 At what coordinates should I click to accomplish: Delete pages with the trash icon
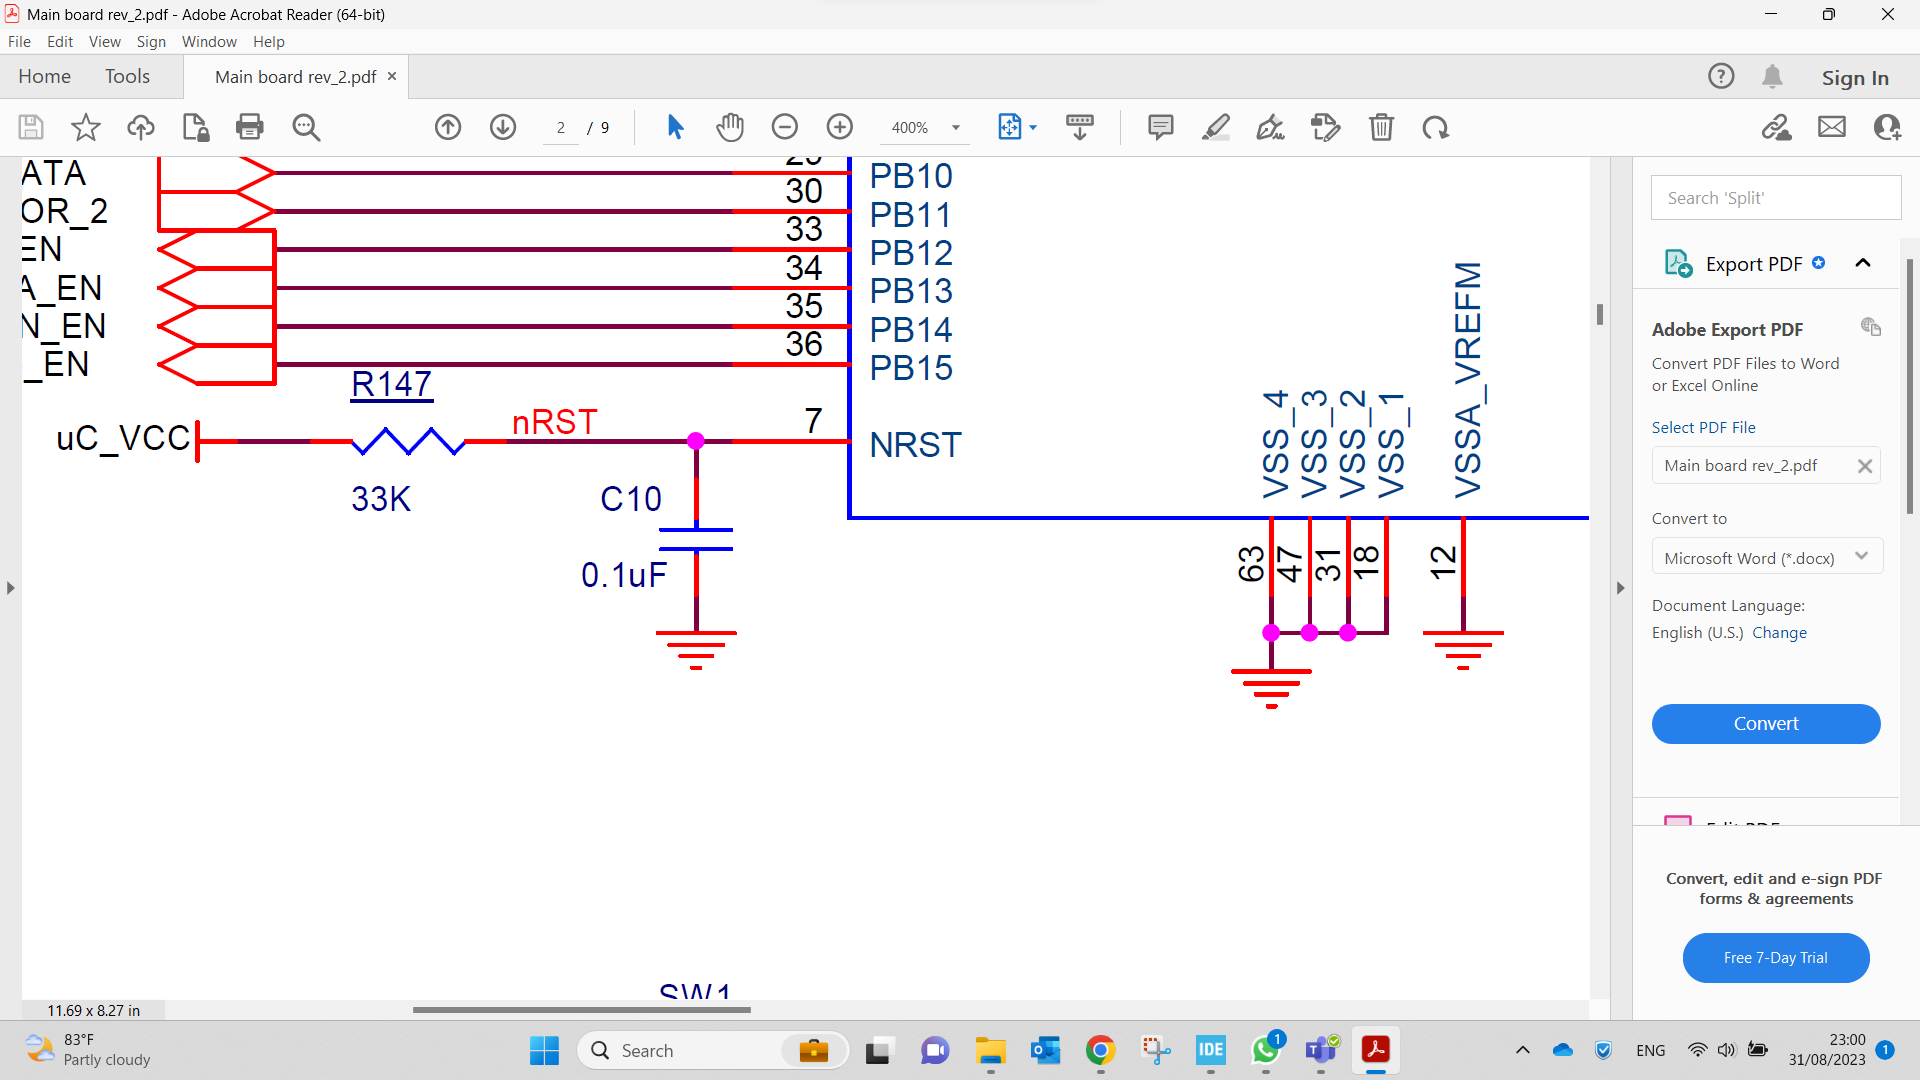(x=1382, y=127)
